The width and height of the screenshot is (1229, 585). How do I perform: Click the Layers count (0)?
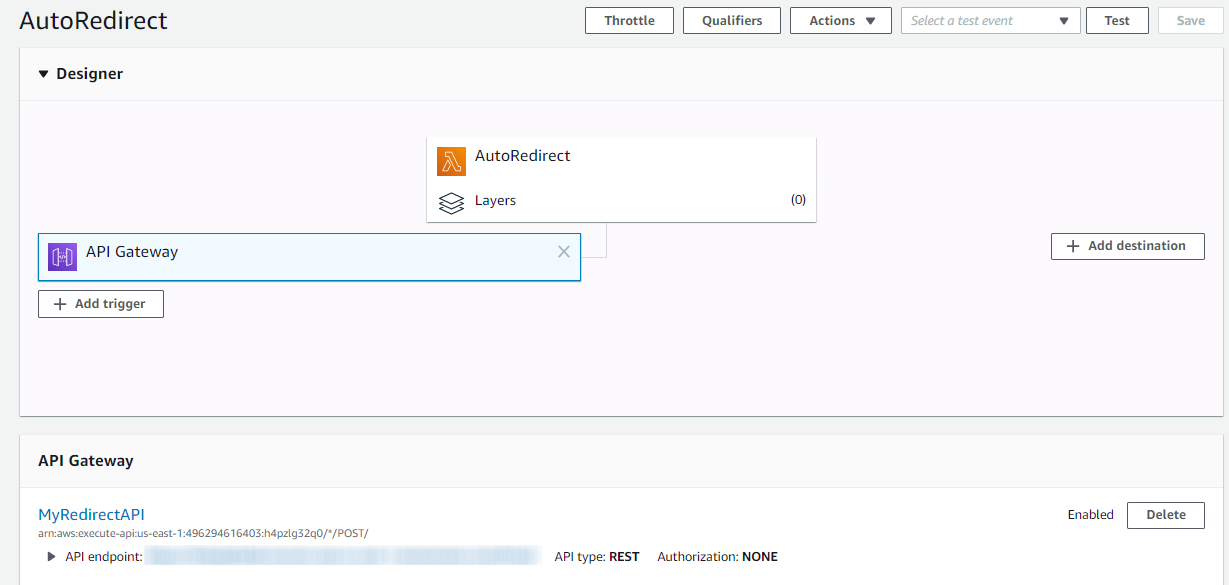[x=798, y=200]
